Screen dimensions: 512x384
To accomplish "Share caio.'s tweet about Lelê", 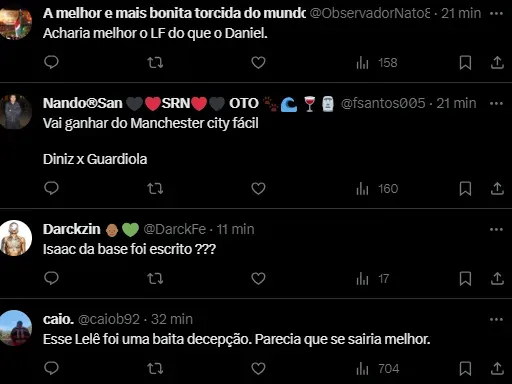I will [497, 368].
